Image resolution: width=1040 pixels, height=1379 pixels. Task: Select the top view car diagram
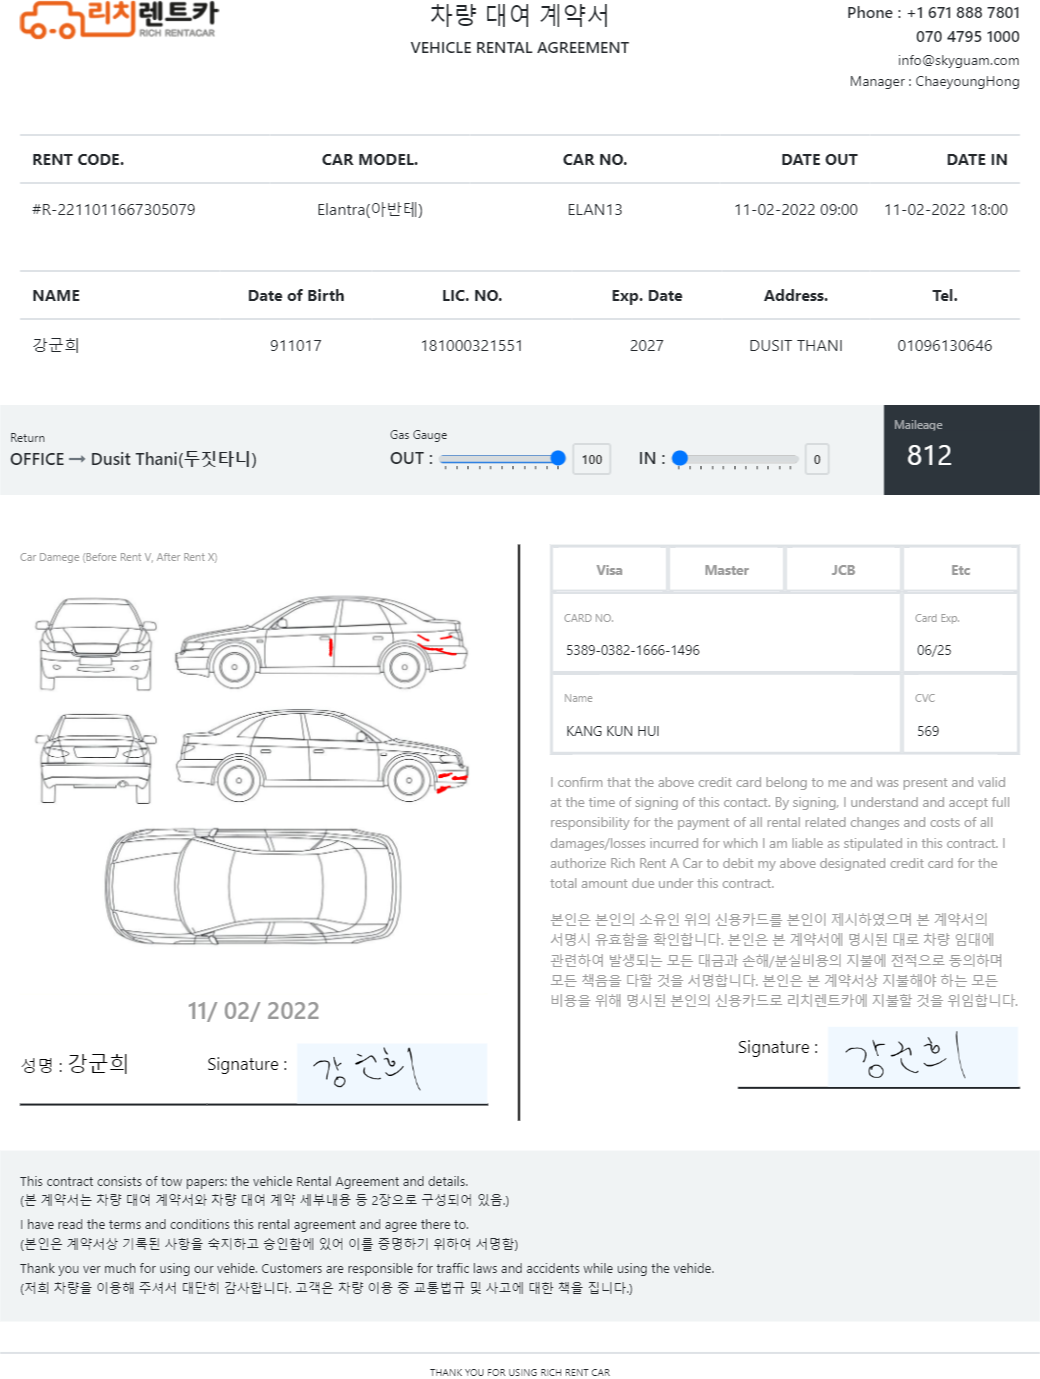pyautogui.click(x=254, y=885)
